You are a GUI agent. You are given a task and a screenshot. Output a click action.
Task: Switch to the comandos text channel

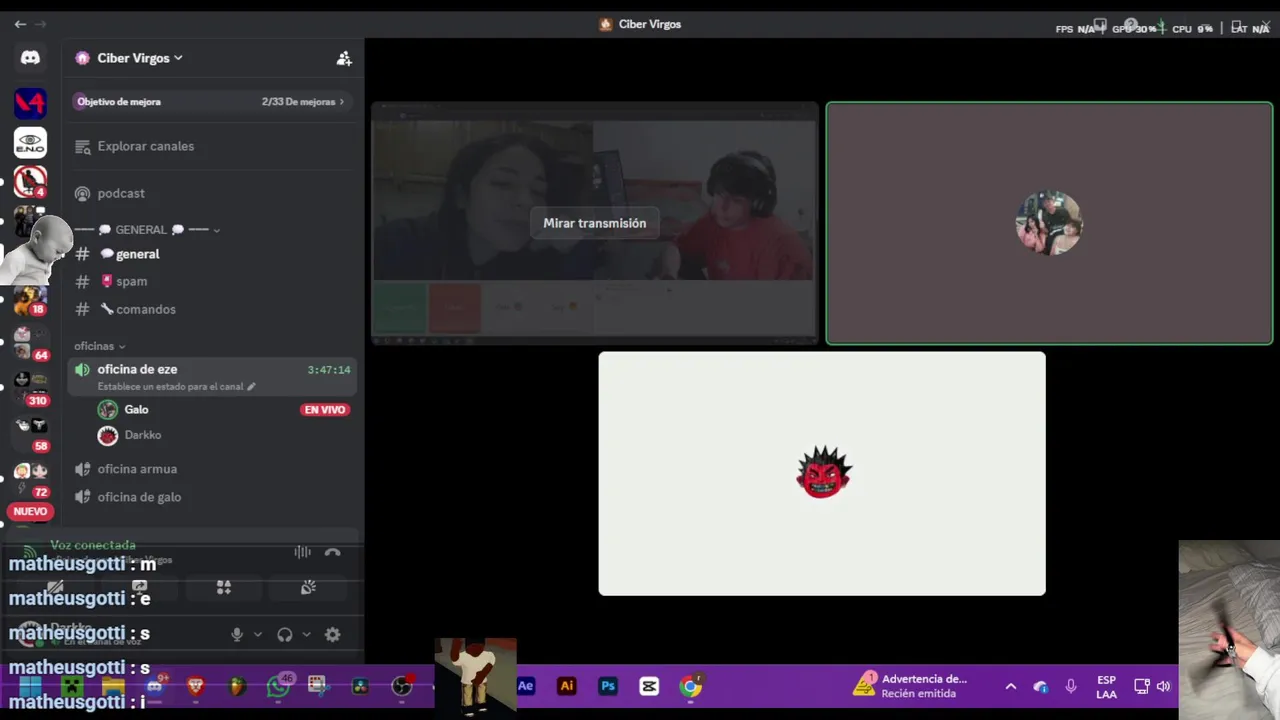tap(145, 309)
